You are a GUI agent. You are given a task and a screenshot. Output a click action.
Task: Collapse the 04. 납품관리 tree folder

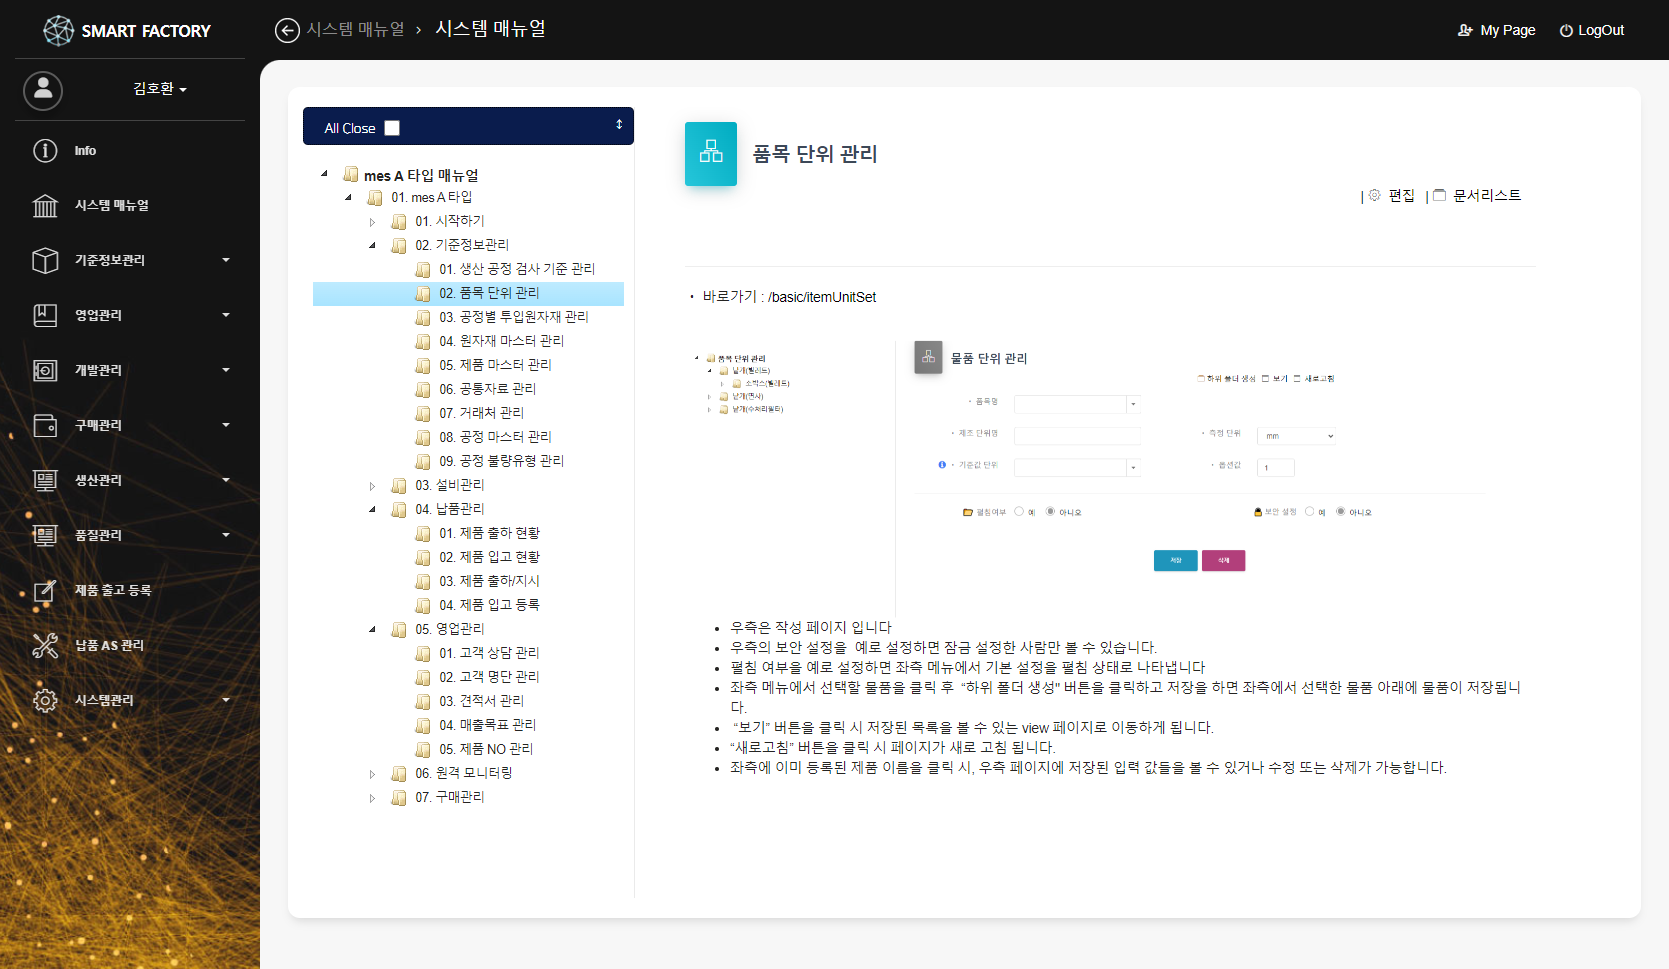click(372, 510)
